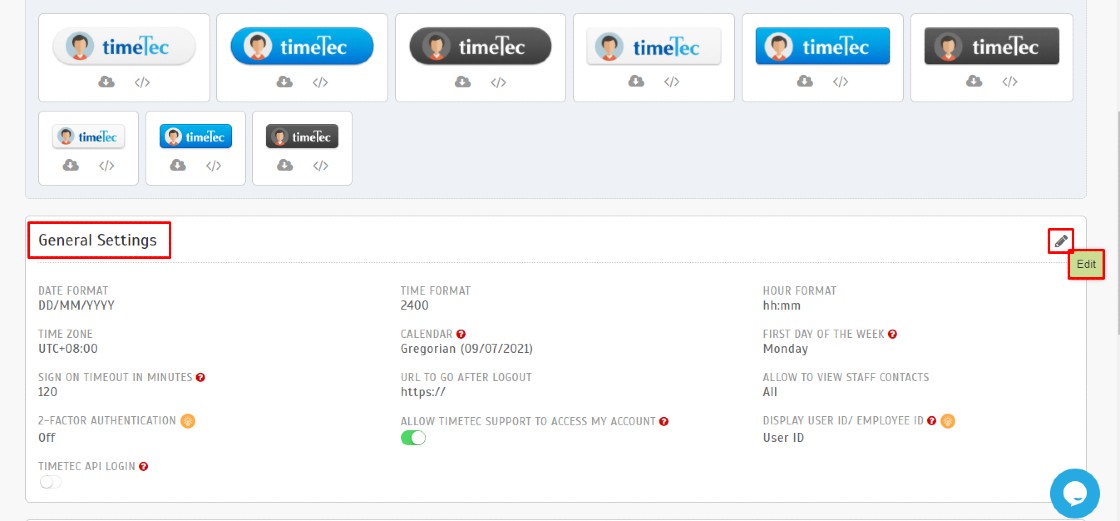Download the dark rectangular medium TimeTec badge
Screen dimensions: 1120x521
(x=974, y=81)
